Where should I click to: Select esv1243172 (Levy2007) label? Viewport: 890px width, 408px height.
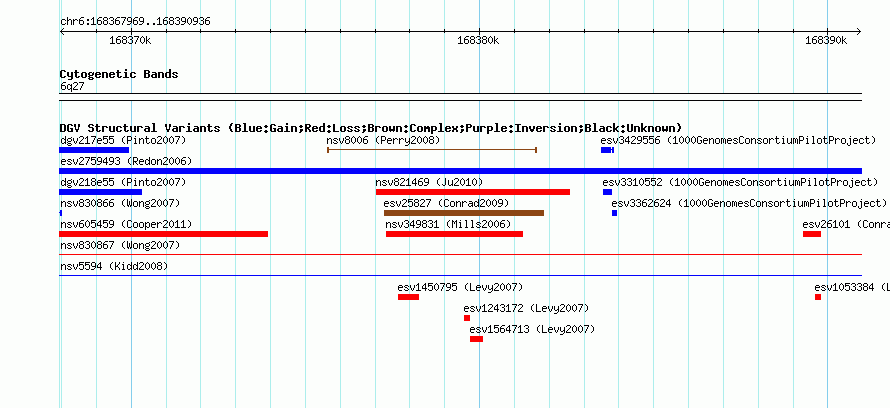(x=526, y=308)
